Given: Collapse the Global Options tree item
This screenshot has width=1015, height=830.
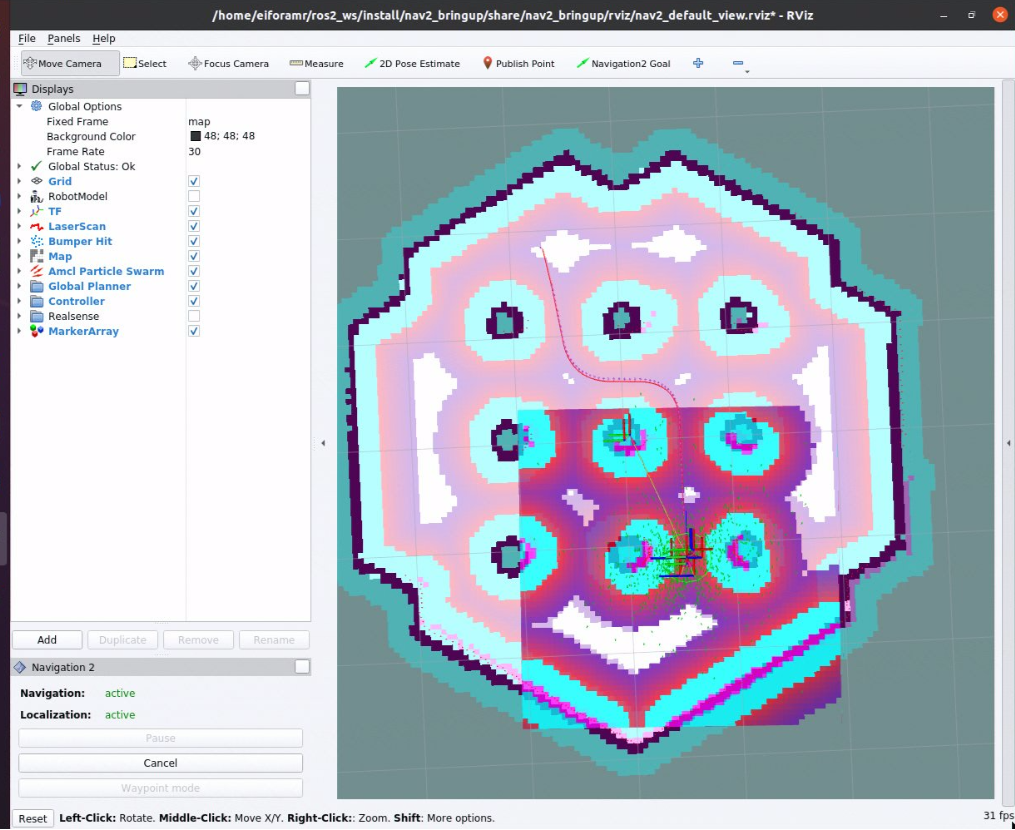Looking at the screenshot, I should [x=19, y=107].
